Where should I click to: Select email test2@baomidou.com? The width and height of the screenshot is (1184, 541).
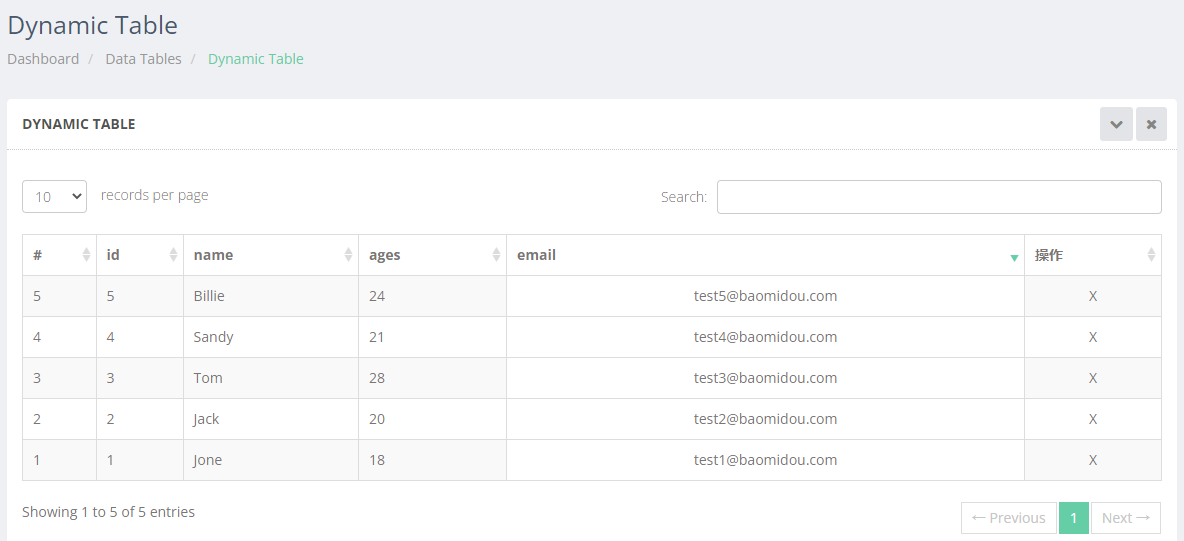pos(766,419)
